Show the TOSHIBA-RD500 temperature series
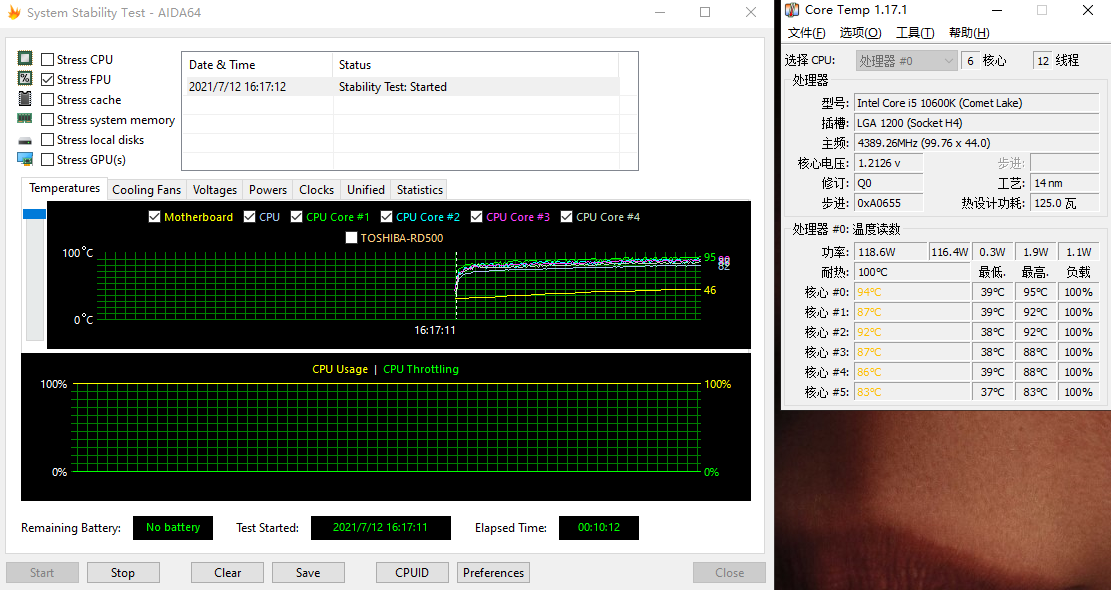The width and height of the screenshot is (1111, 590). [351, 238]
